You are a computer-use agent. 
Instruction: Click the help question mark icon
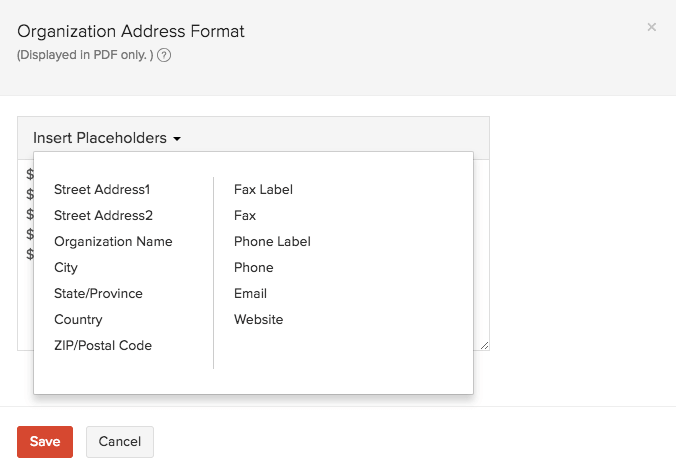point(164,56)
